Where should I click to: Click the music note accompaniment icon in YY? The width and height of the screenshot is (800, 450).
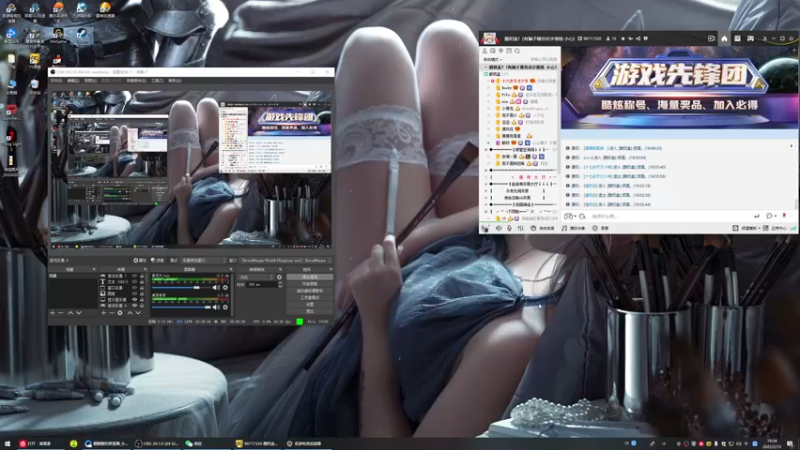(x=564, y=228)
